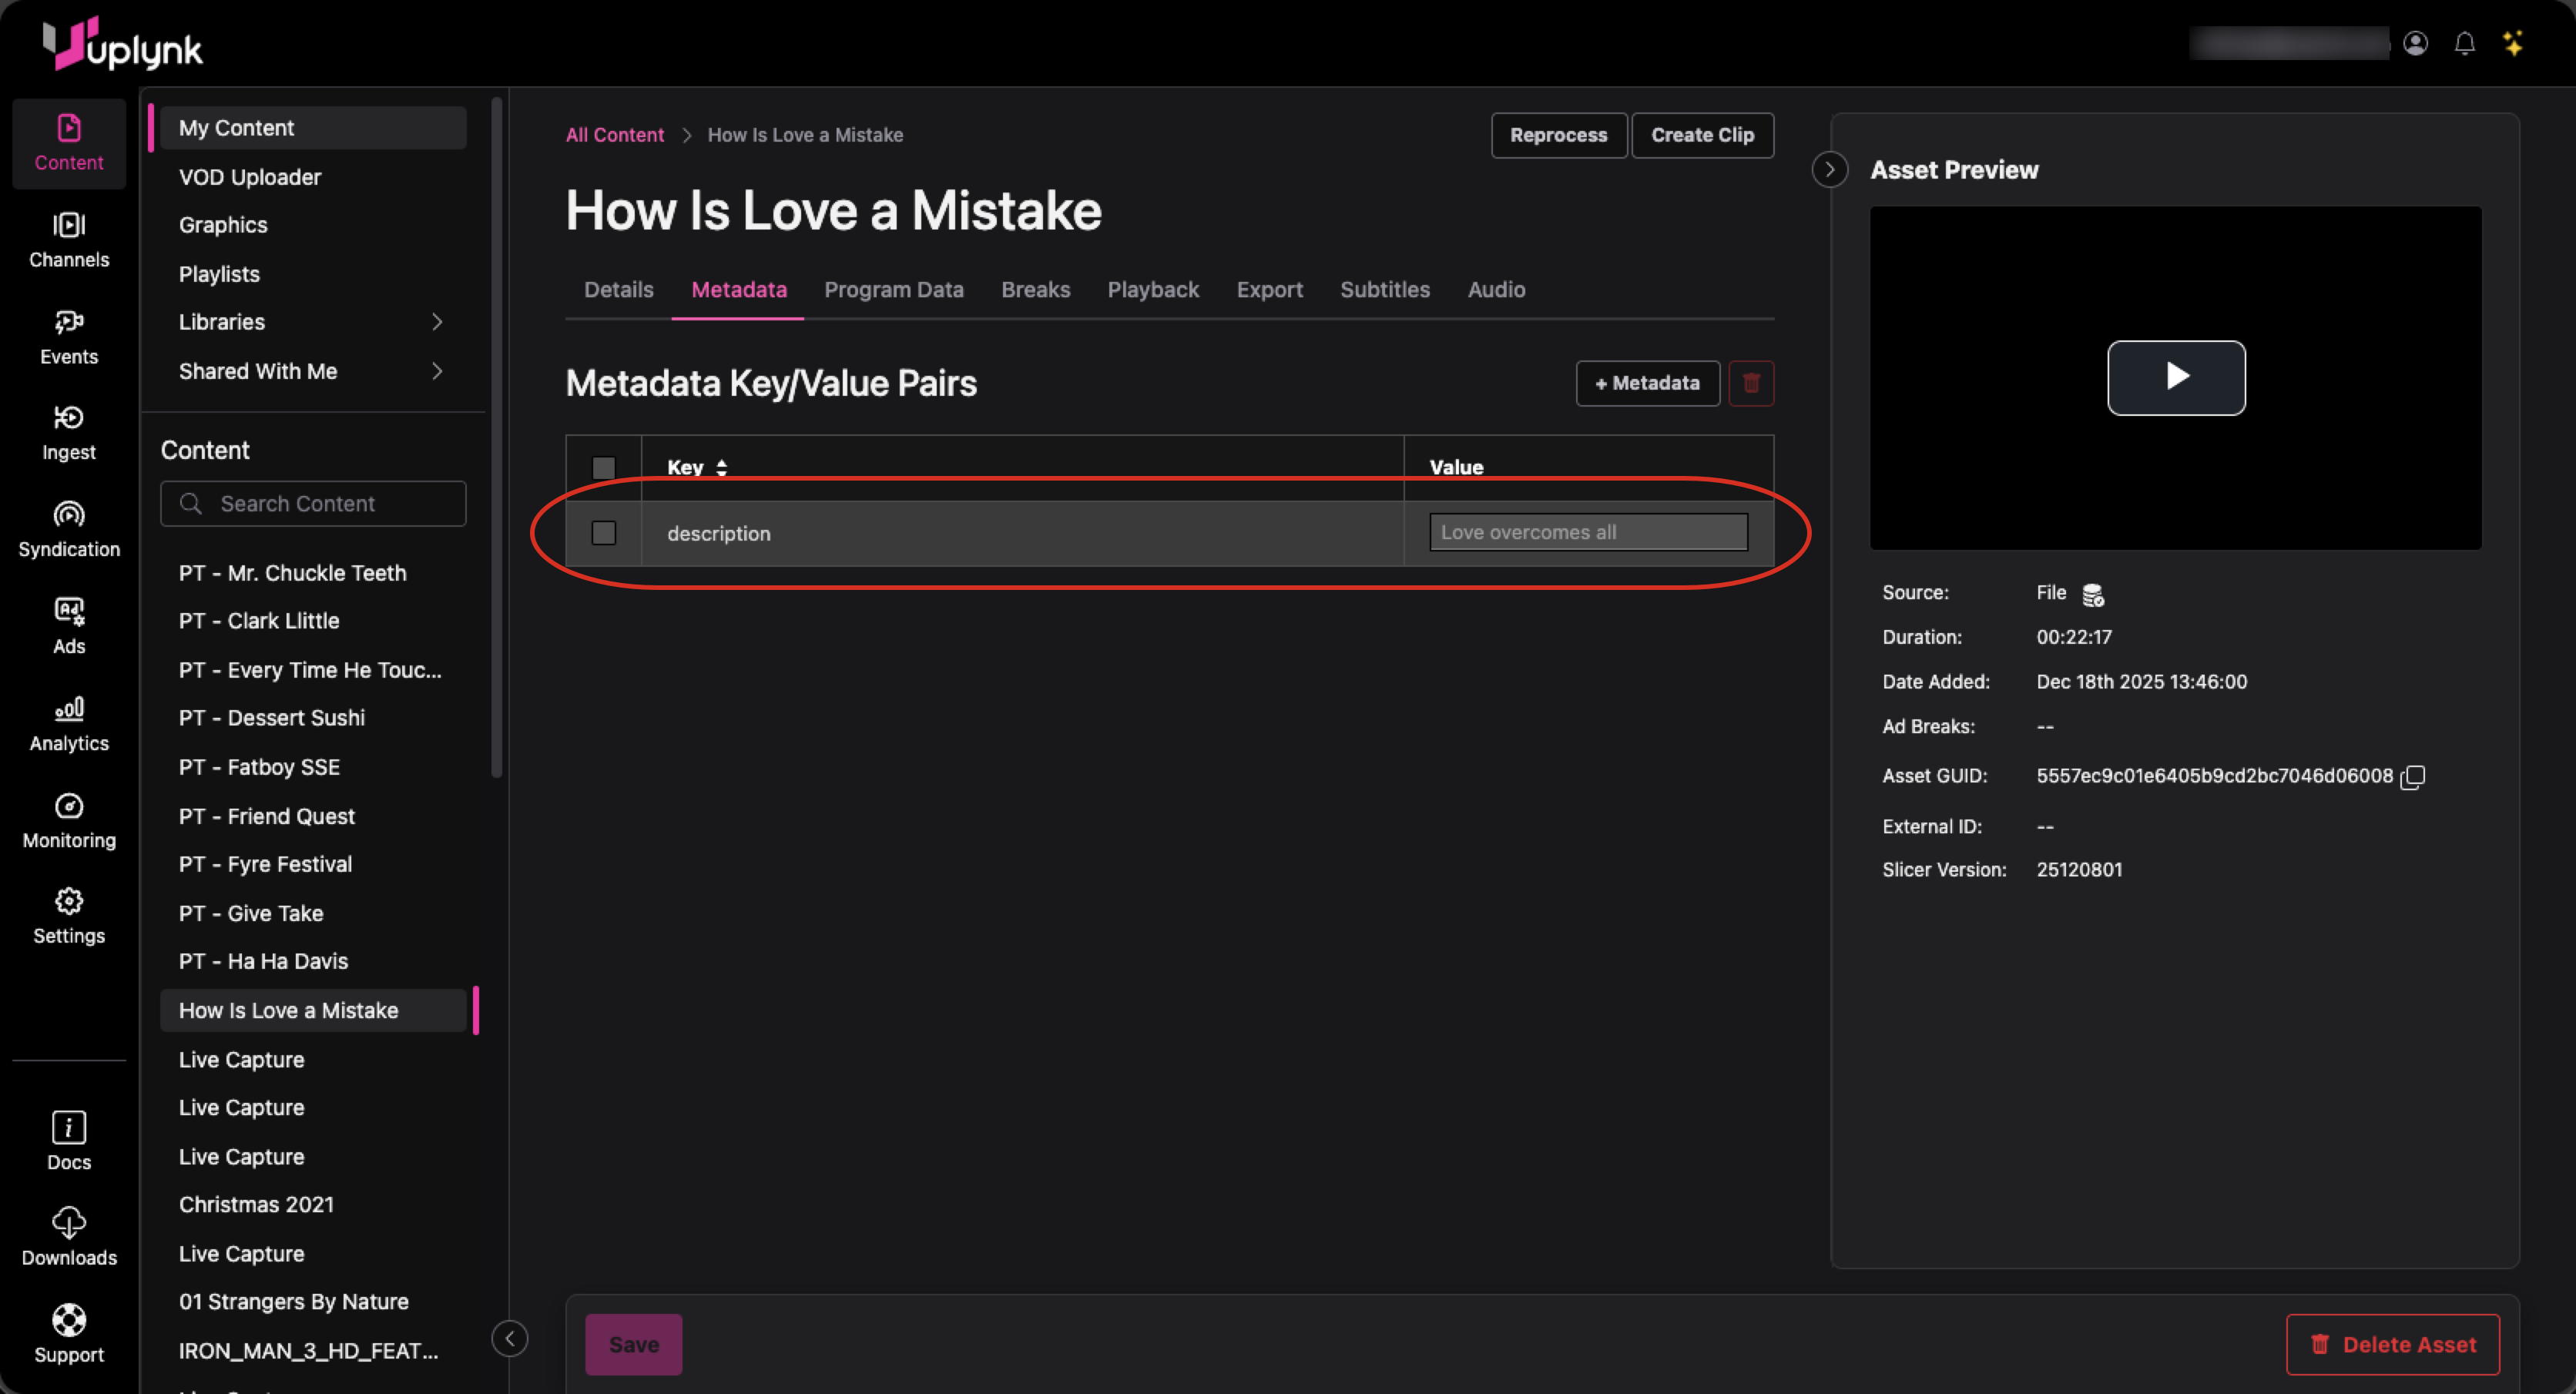Open the Analytics section icon
The width and height of the screenshot is (2576, 1394).
click(69, 709)
